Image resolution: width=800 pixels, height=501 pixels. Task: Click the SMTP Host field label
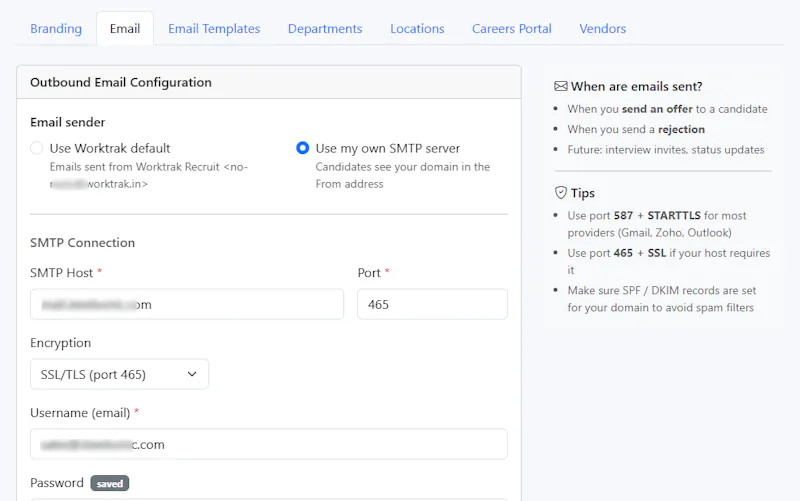61,273
